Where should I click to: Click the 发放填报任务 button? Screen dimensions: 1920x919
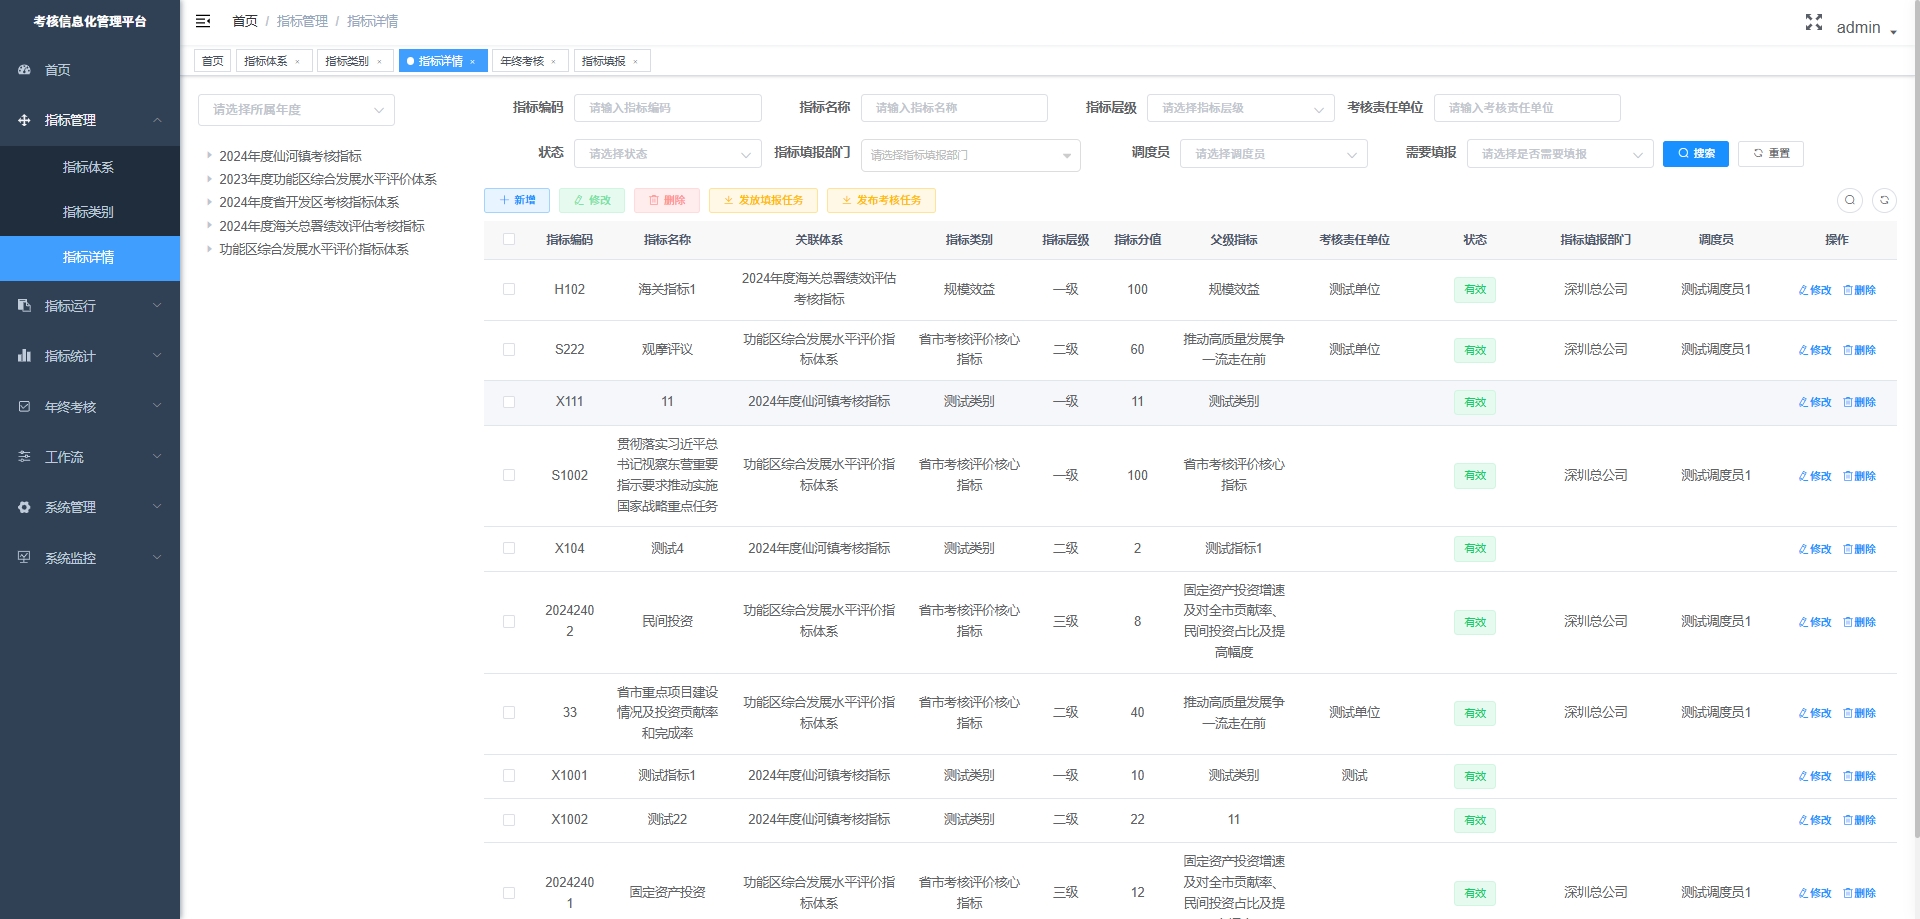[x=763, y=200]
